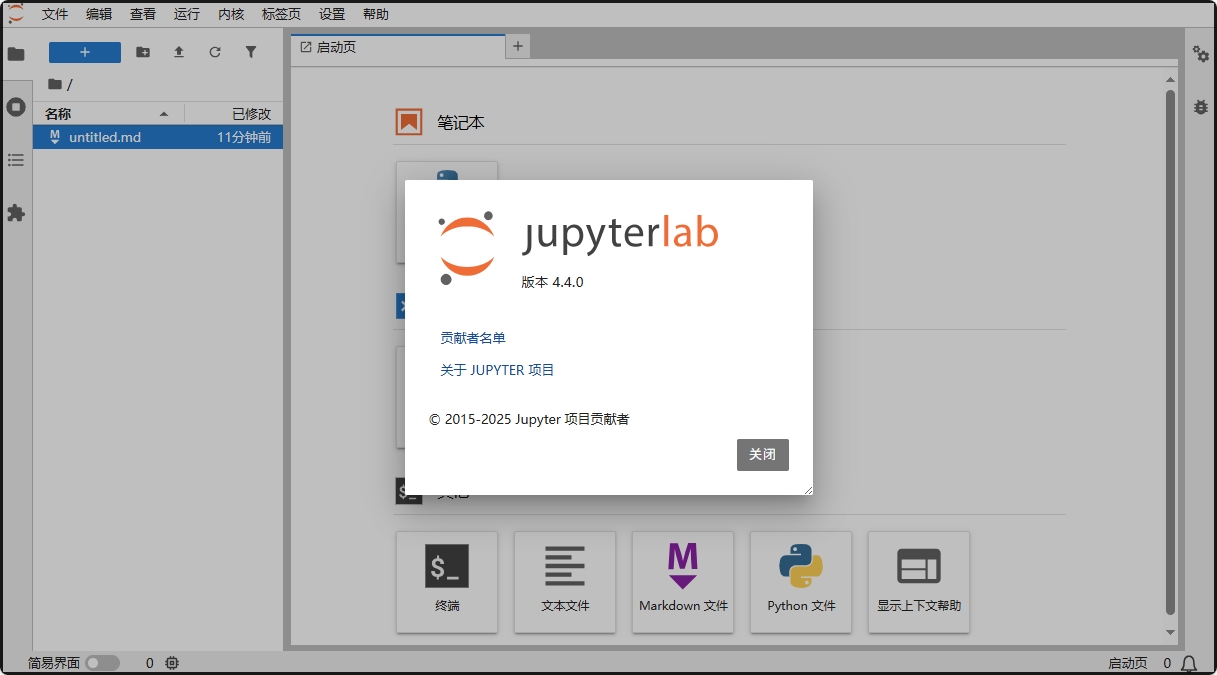Click the 关于 JUPYTER 项目 link
Image resolution: width=1217 pixels, height=675 pixels.
(x=497, y=370)
